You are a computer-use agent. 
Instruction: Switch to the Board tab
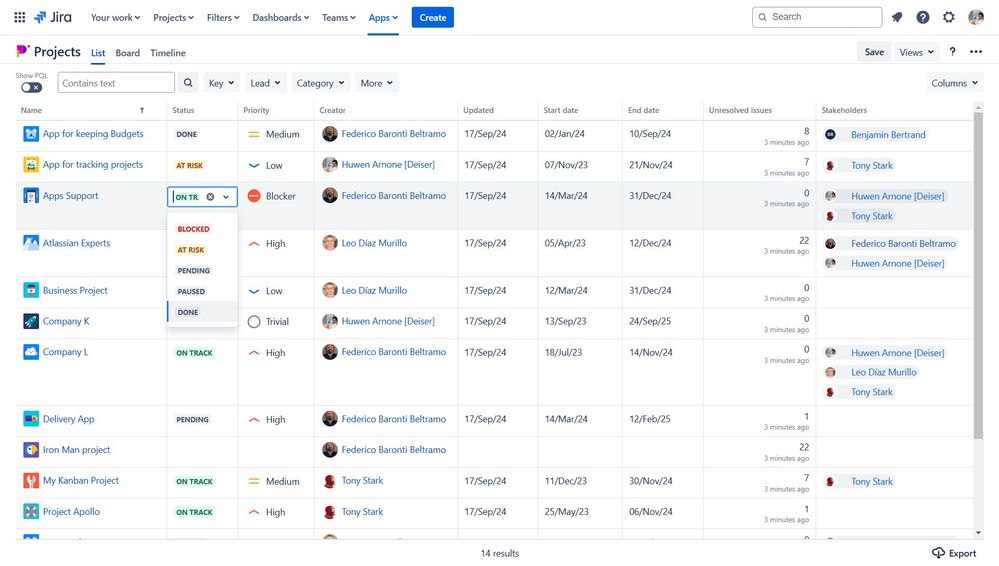(127, 53)
